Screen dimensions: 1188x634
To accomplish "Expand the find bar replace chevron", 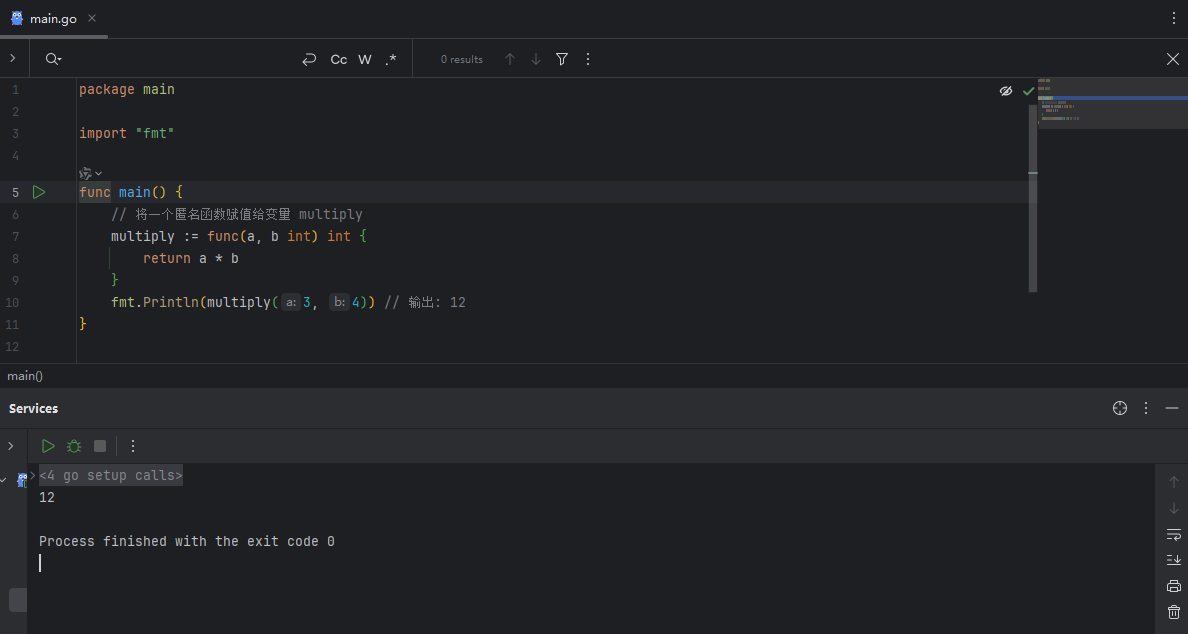I will [12, 59].
